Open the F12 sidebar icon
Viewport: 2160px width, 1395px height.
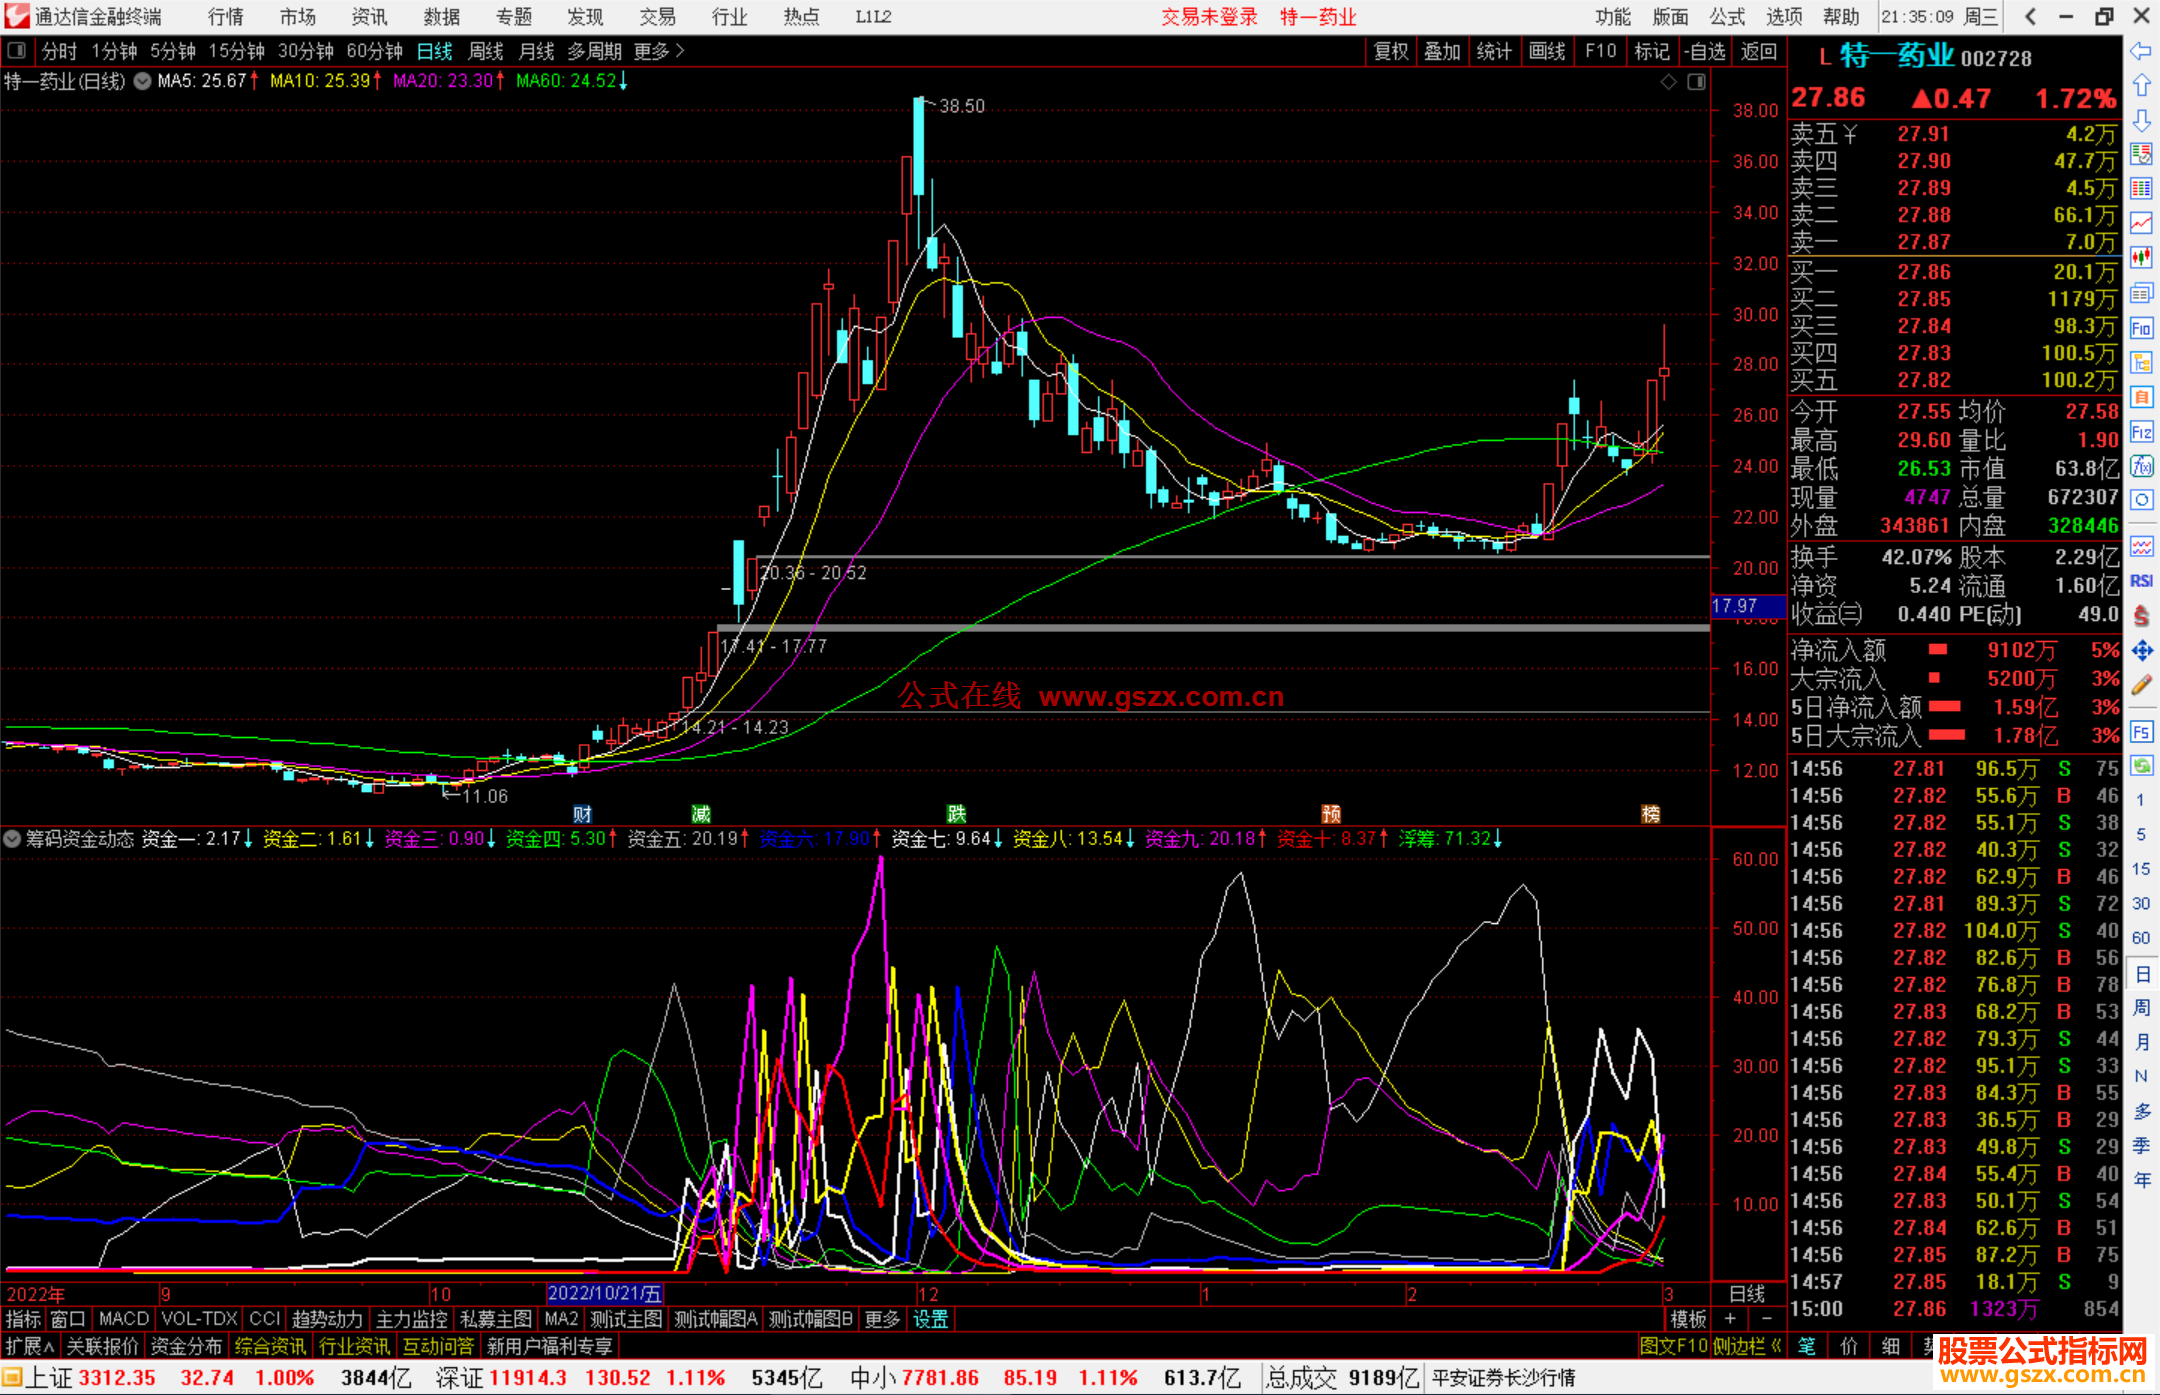point(2141,432)
